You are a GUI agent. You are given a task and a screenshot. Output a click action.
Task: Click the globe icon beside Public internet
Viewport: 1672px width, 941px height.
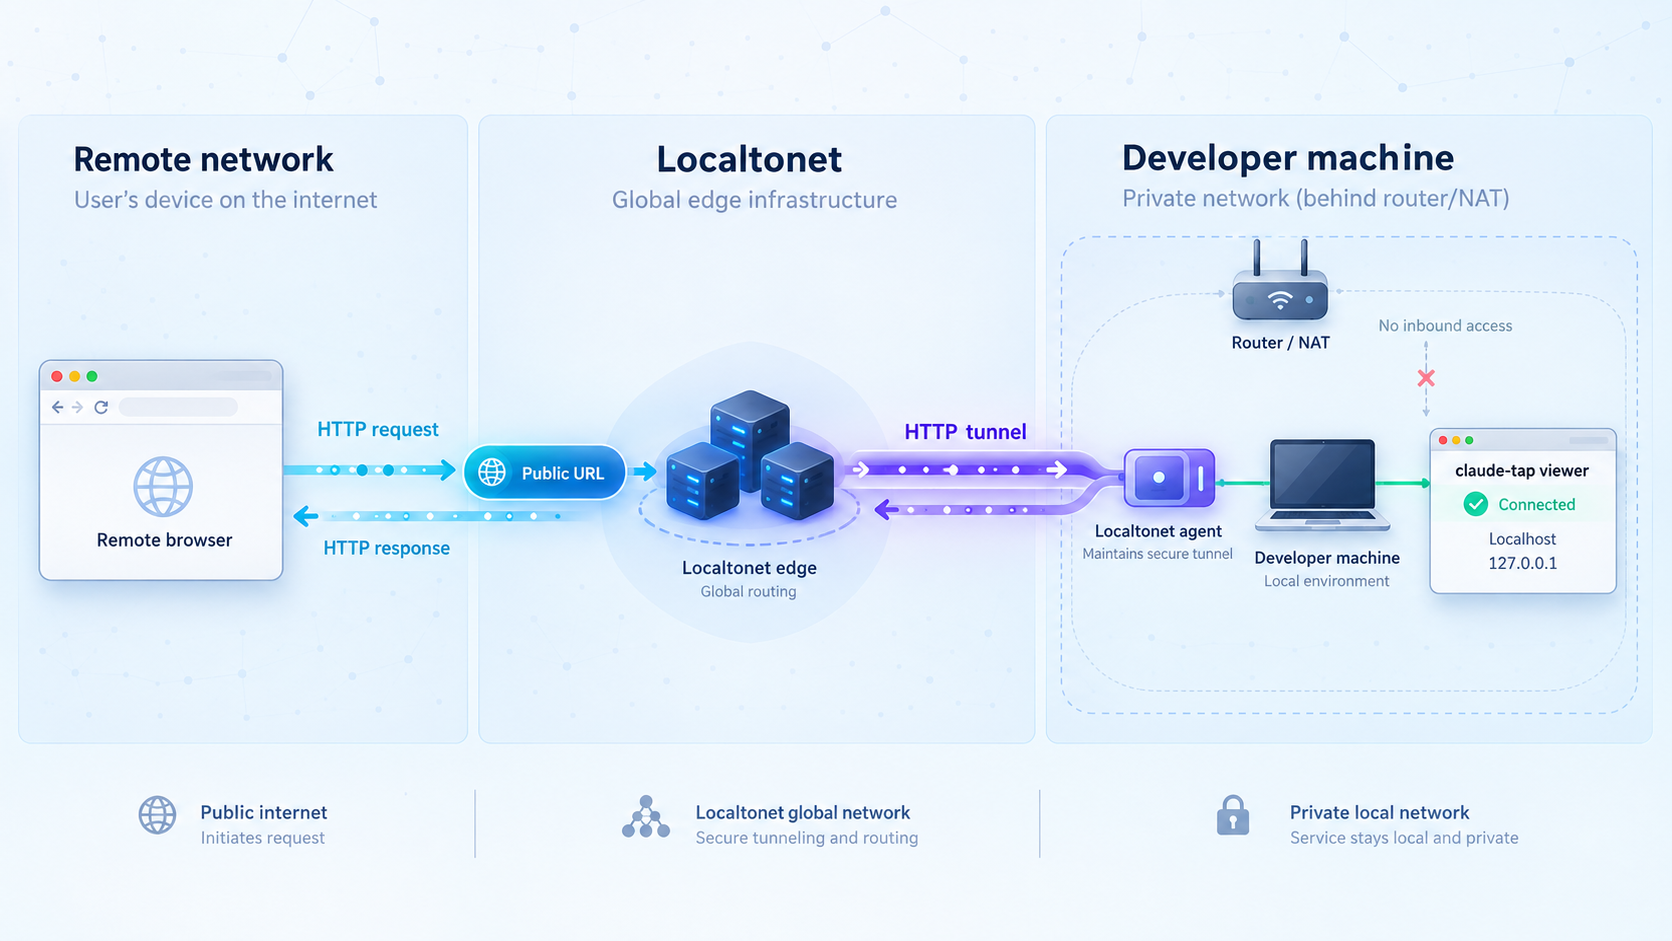157,815
